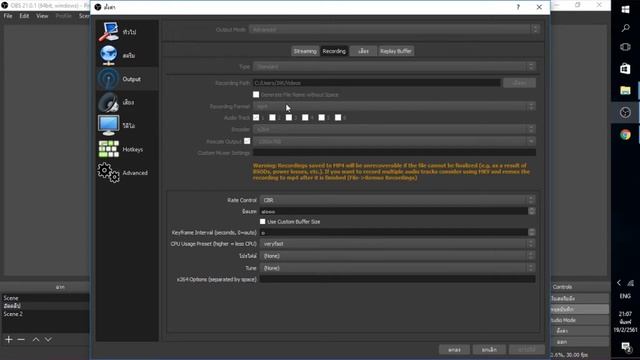Screen dimensions: 640x360
Task: Move scene down with the down arrow
Action: click(x=48, y=340)
